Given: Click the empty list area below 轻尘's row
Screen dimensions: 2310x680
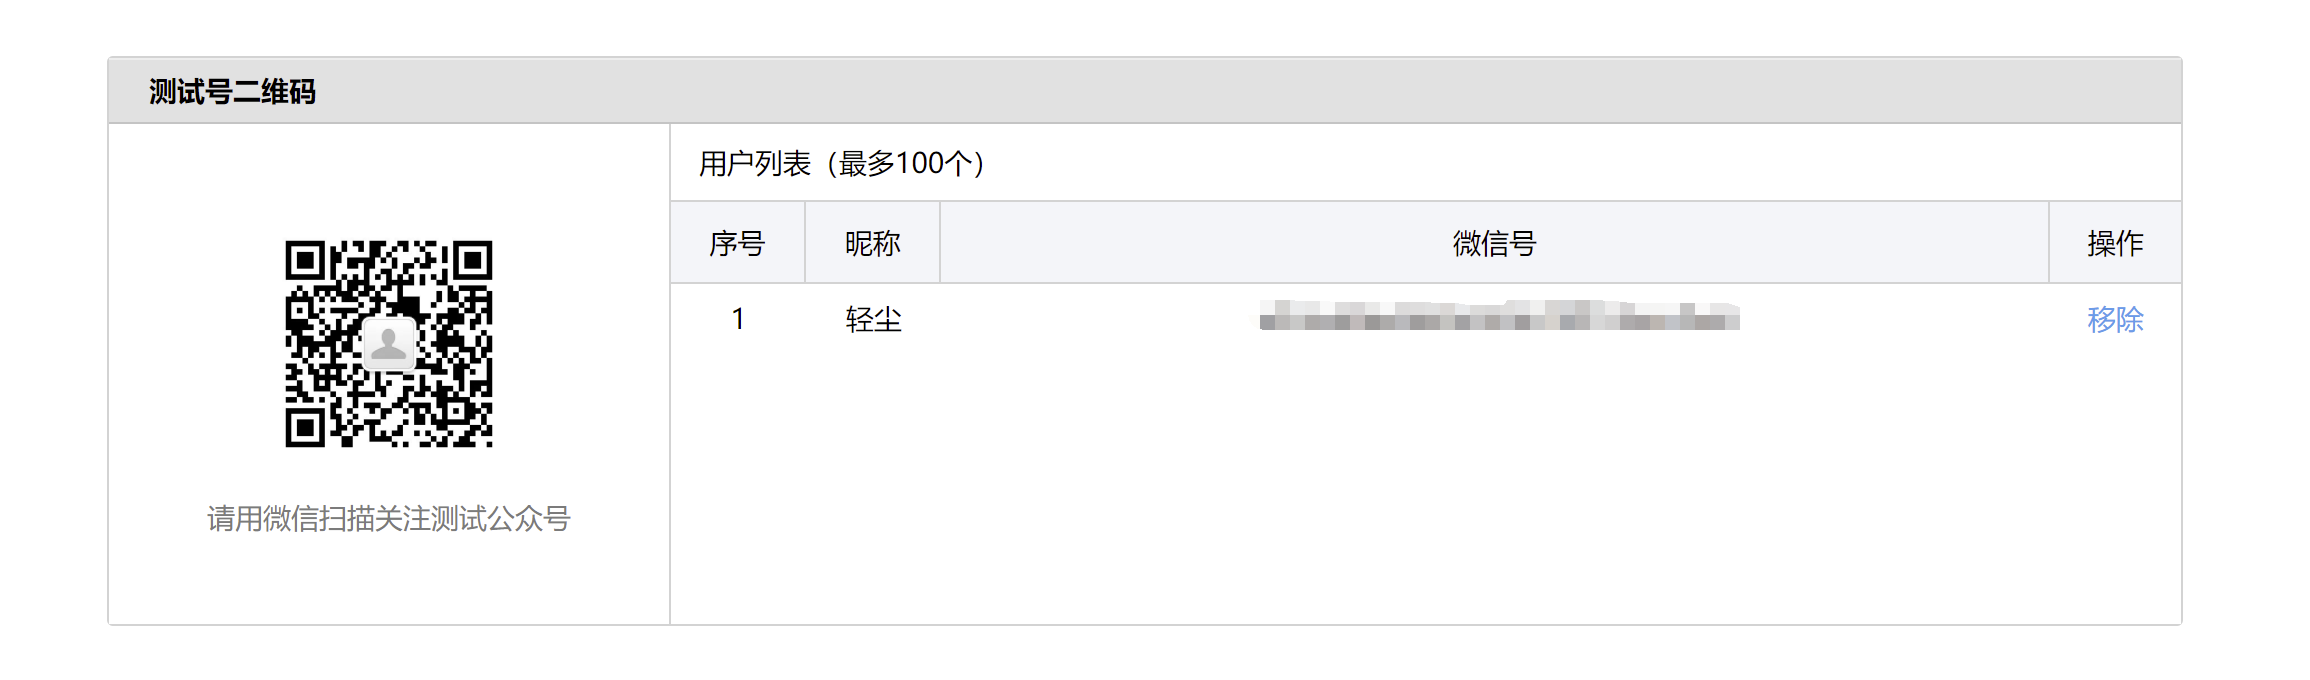Looking at the screenshot, I should (1400, 480).
